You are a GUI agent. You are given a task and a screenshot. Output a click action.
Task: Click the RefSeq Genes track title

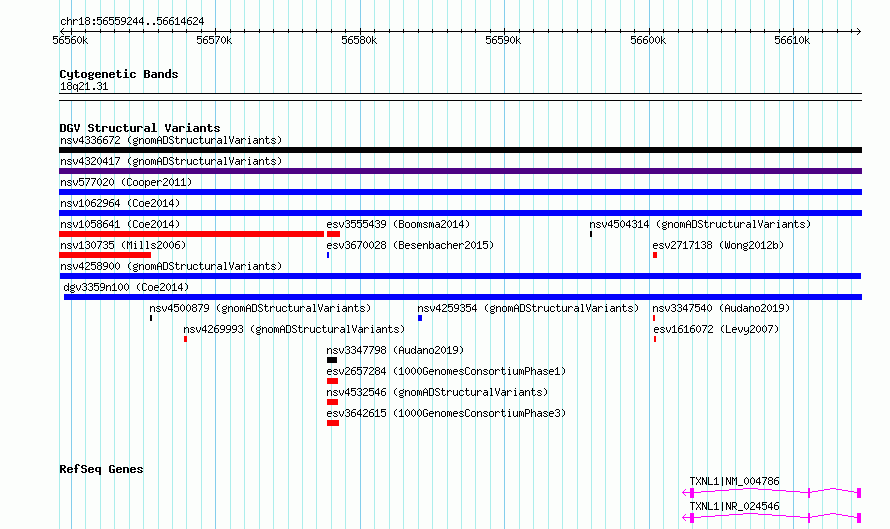pyautogui.click(x=101, y=469)
